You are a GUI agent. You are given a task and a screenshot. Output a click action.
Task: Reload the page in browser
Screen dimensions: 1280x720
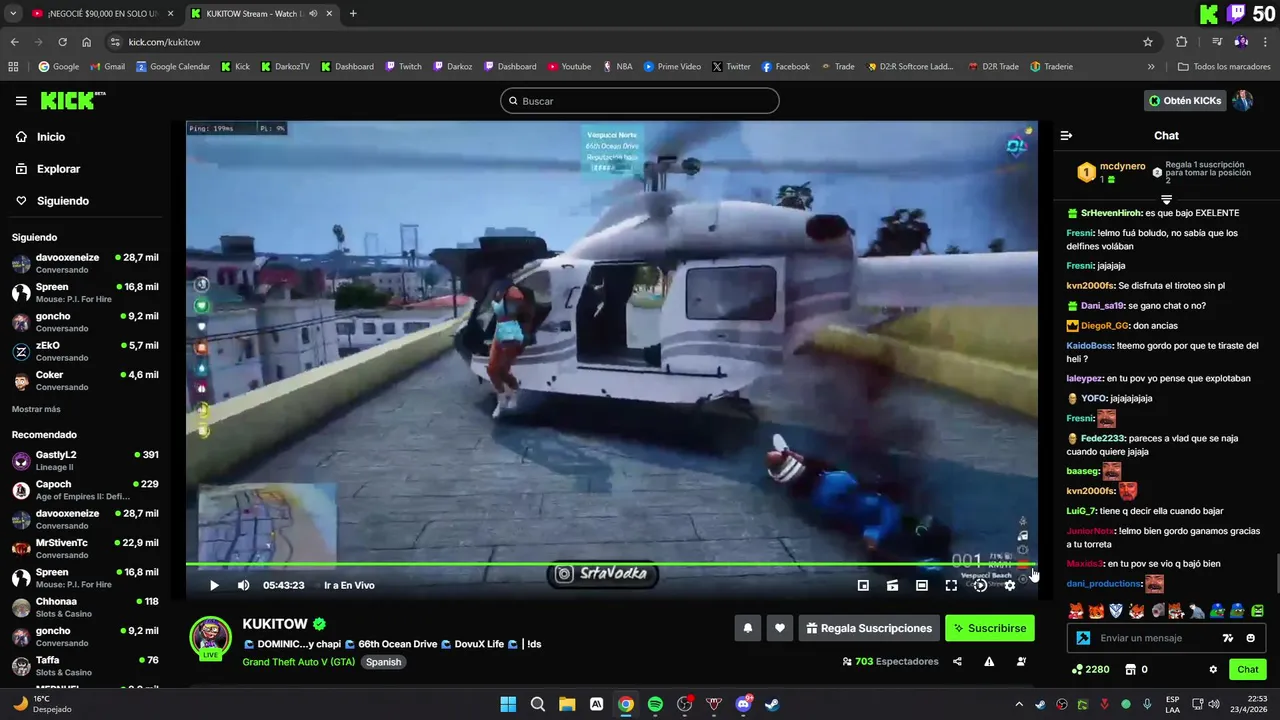63,42
